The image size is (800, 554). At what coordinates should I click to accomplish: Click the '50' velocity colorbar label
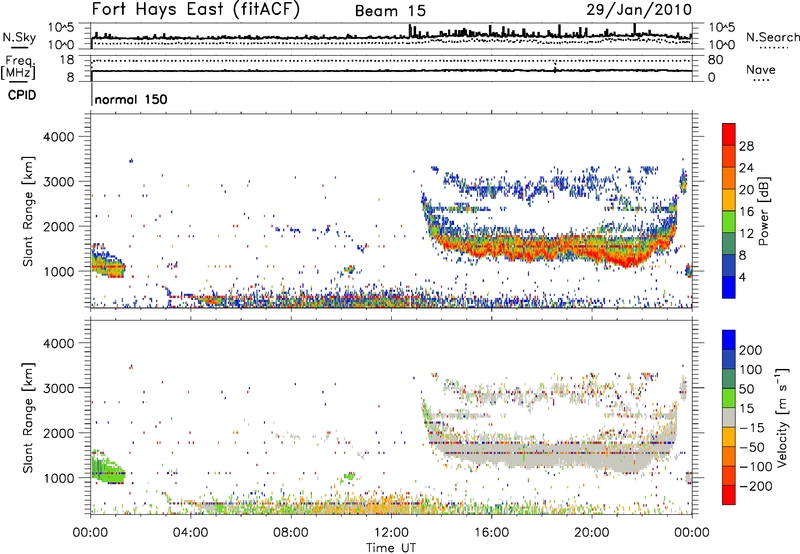[746, 389]
